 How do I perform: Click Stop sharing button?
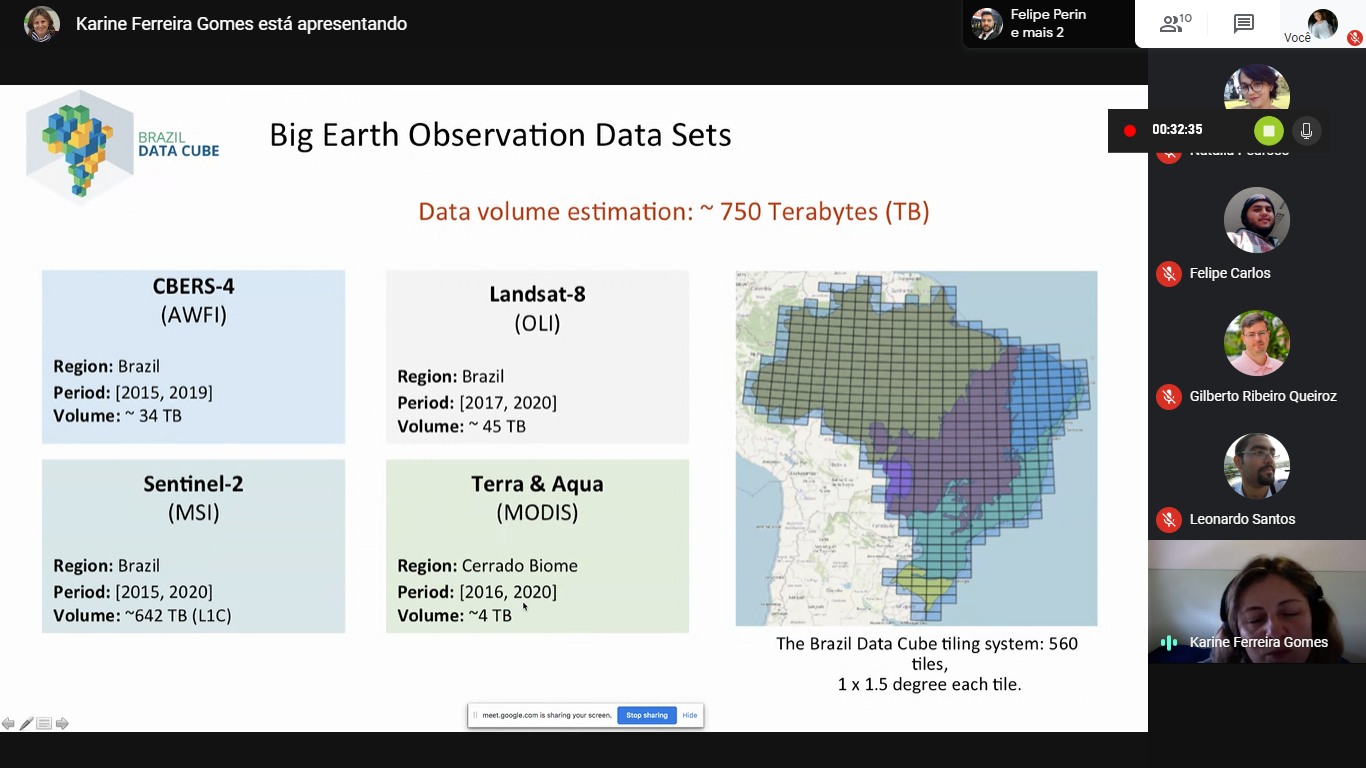pos(647,715)
